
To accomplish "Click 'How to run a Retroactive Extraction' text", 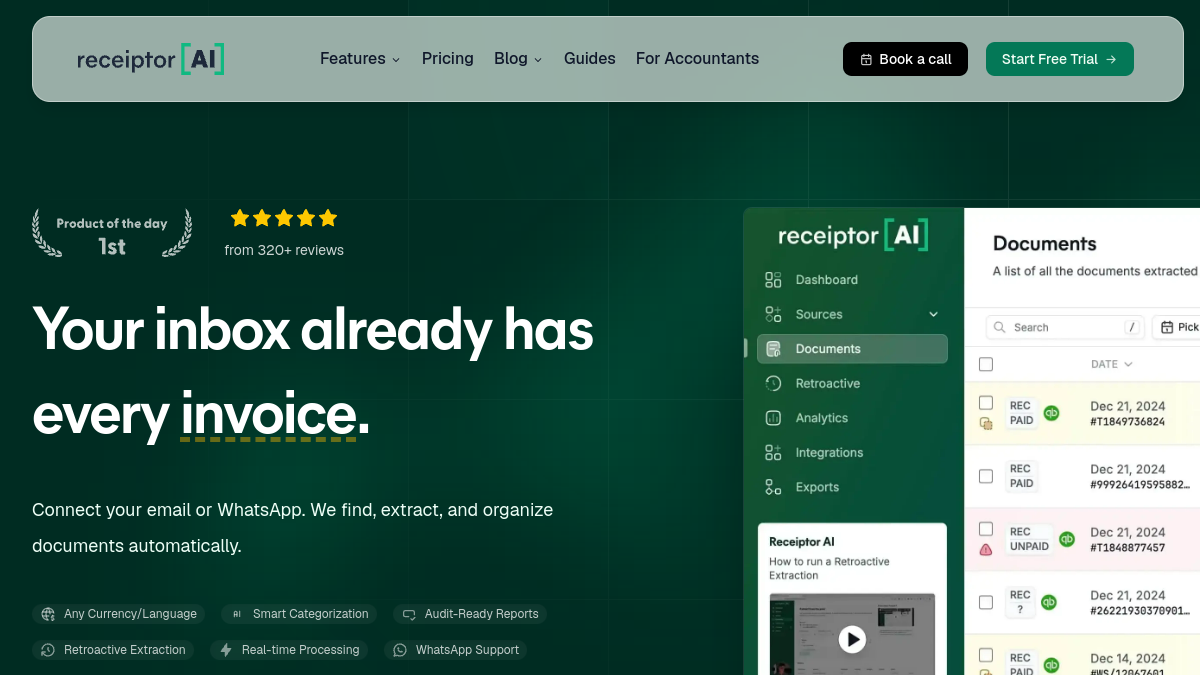I will 829,568.
